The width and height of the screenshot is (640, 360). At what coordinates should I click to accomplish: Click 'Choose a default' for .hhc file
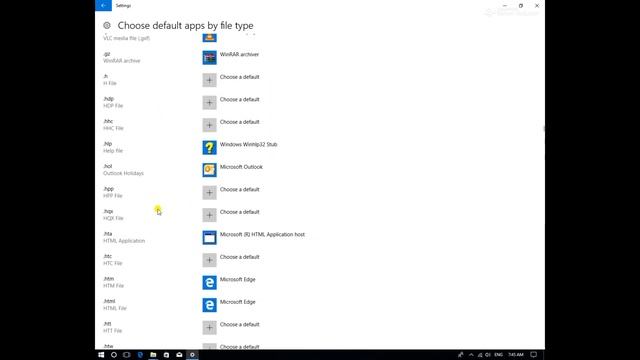point(240,122)
